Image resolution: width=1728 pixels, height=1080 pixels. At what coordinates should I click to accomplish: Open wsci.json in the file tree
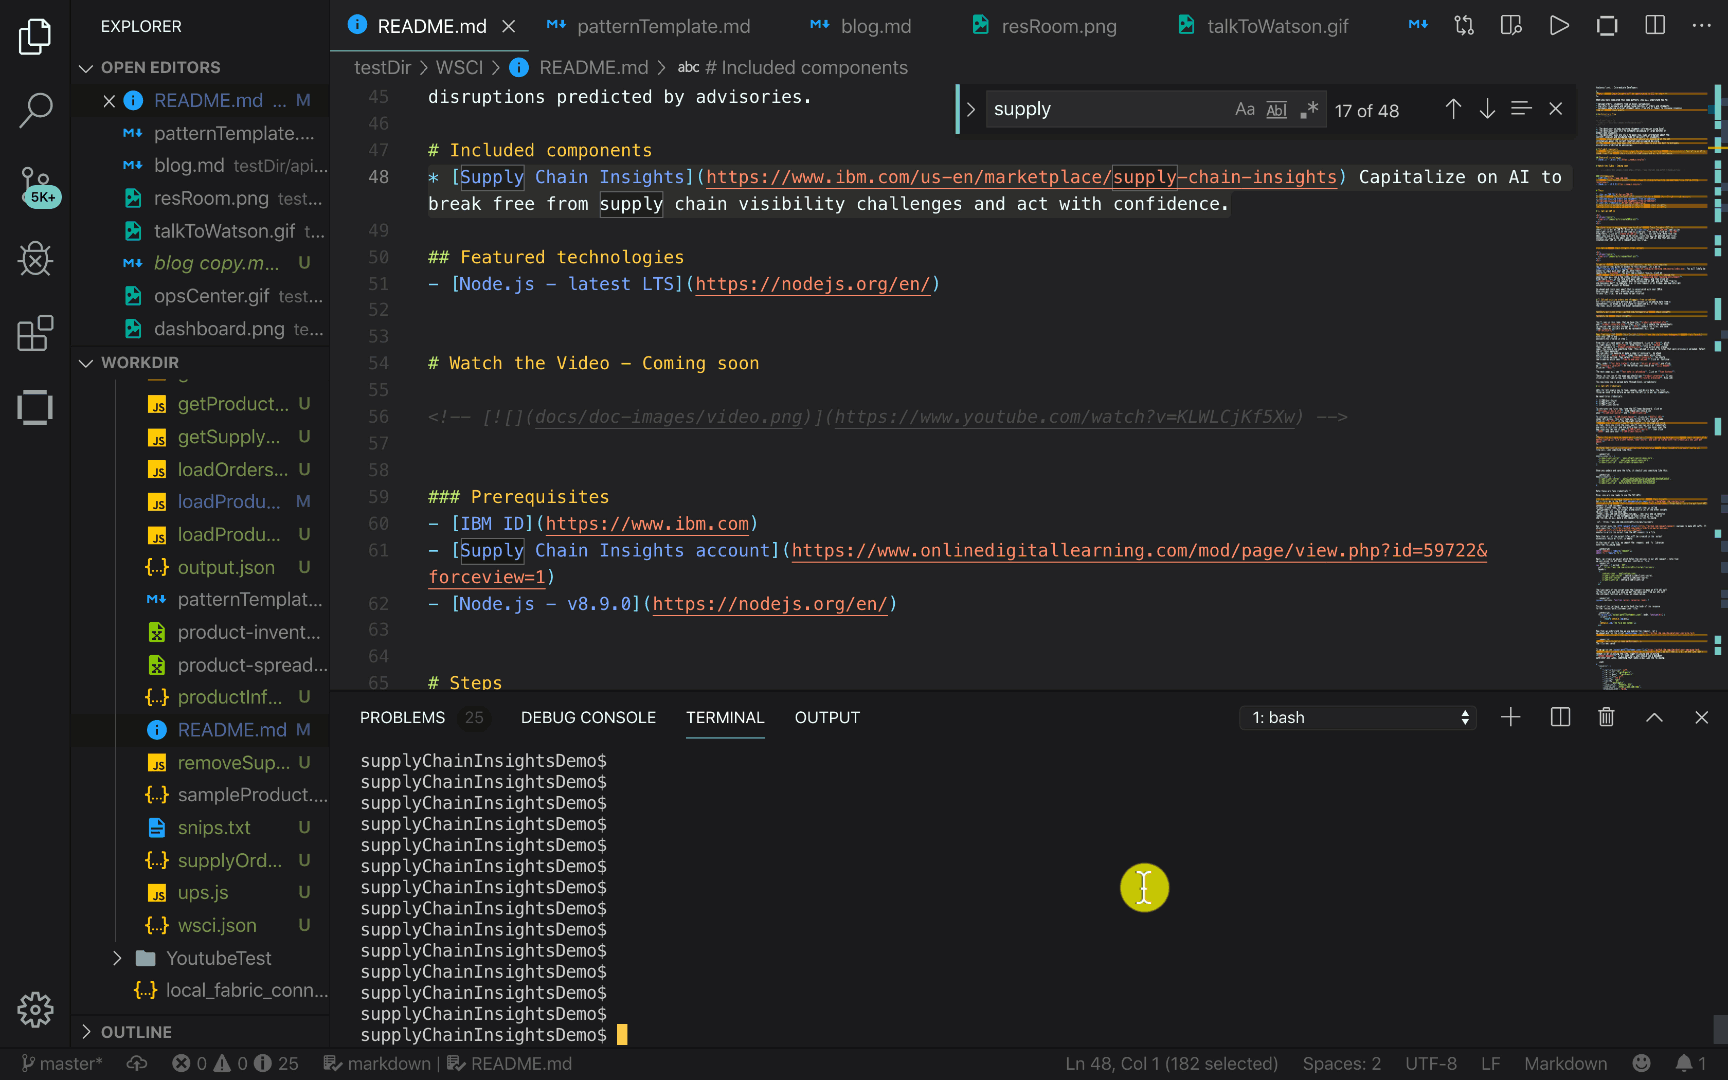click(x=217, y=925)
